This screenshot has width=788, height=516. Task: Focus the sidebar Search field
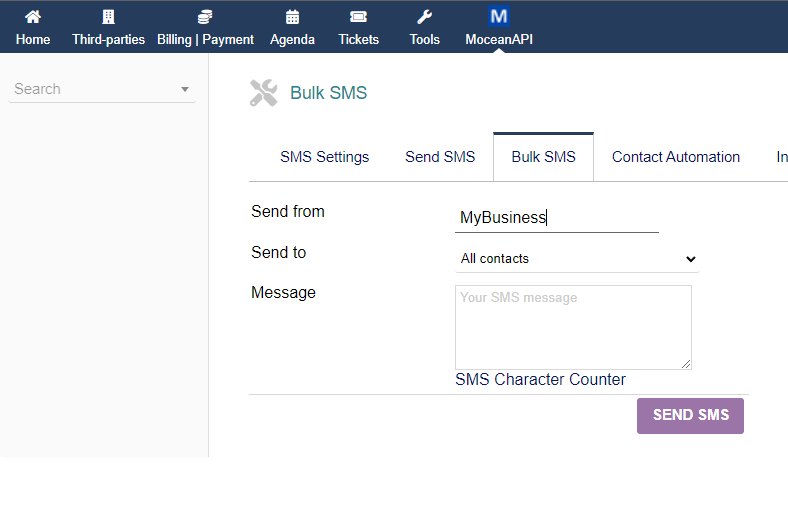92,89
